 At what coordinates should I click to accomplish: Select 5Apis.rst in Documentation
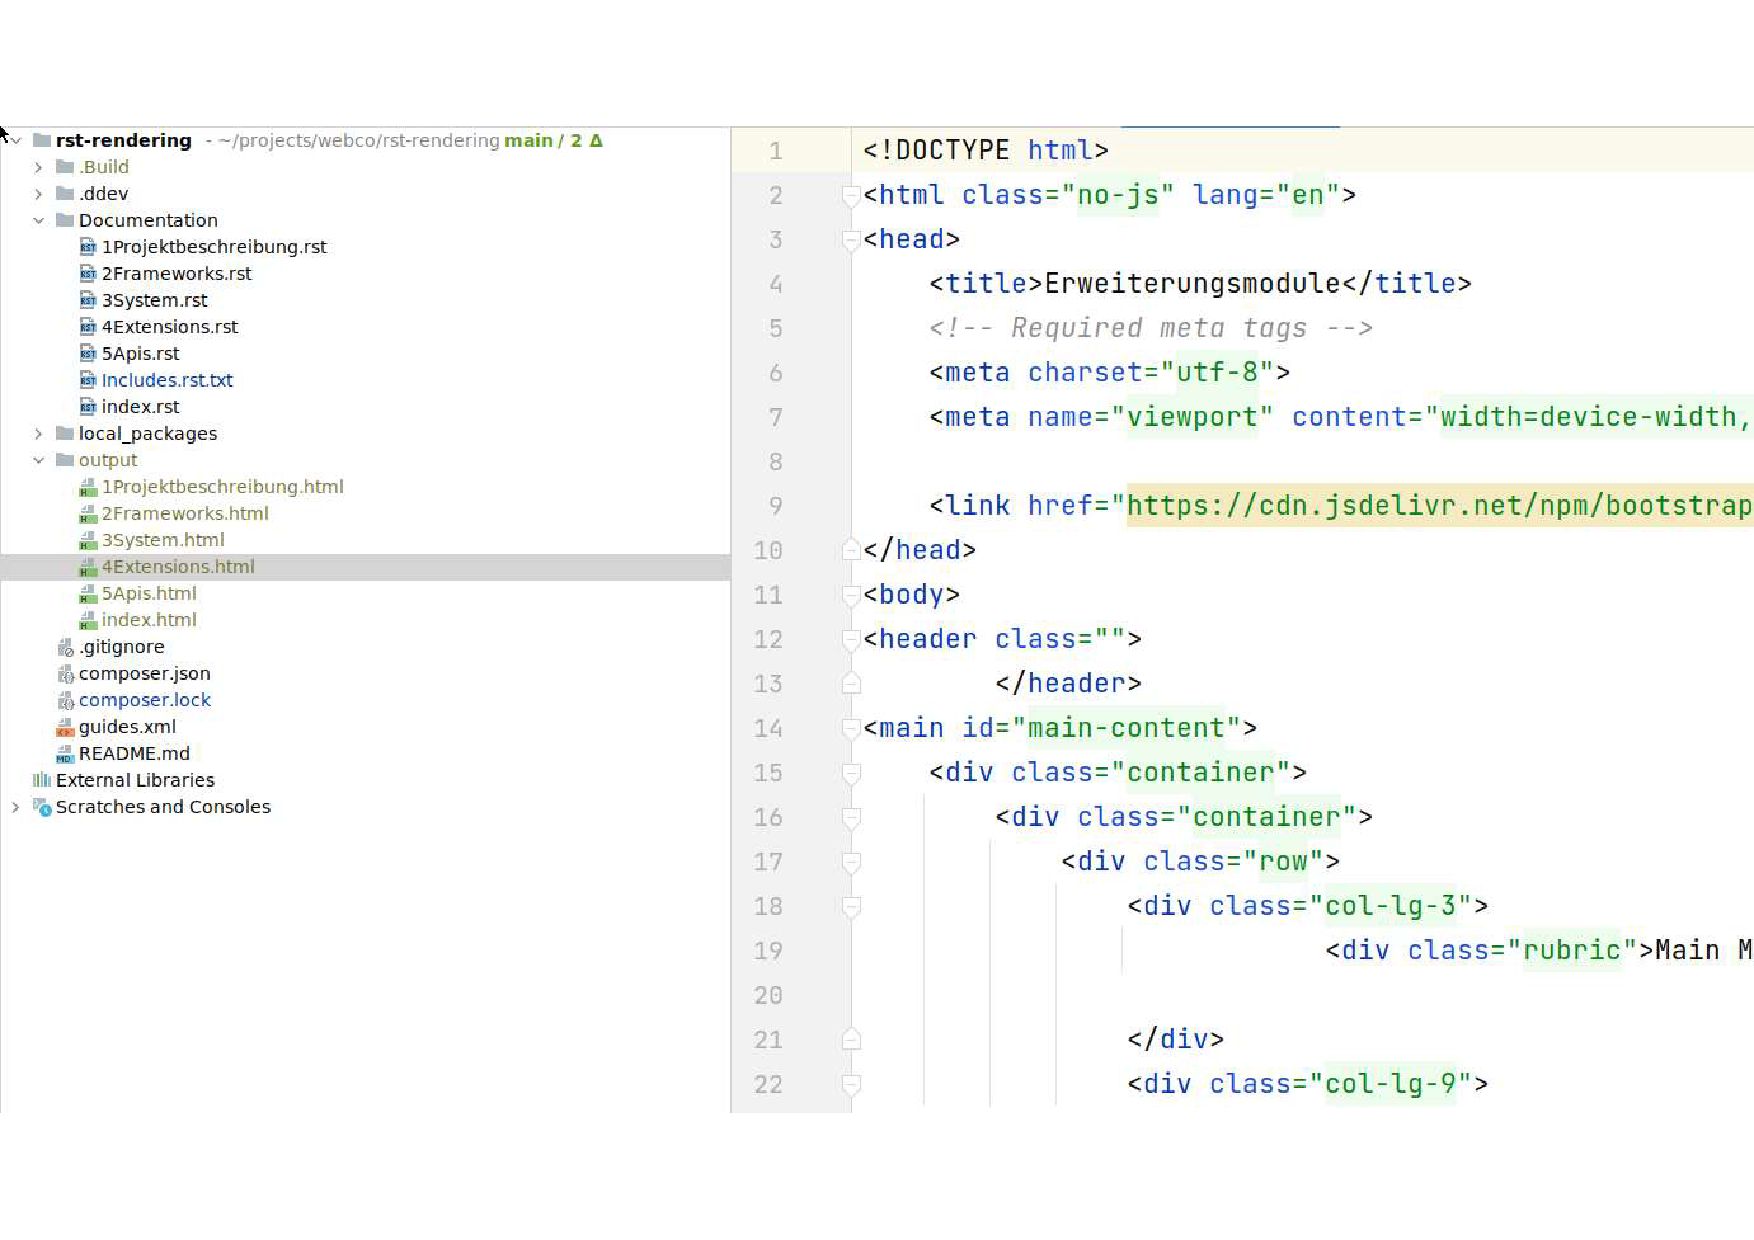click(x=140, y=354)
